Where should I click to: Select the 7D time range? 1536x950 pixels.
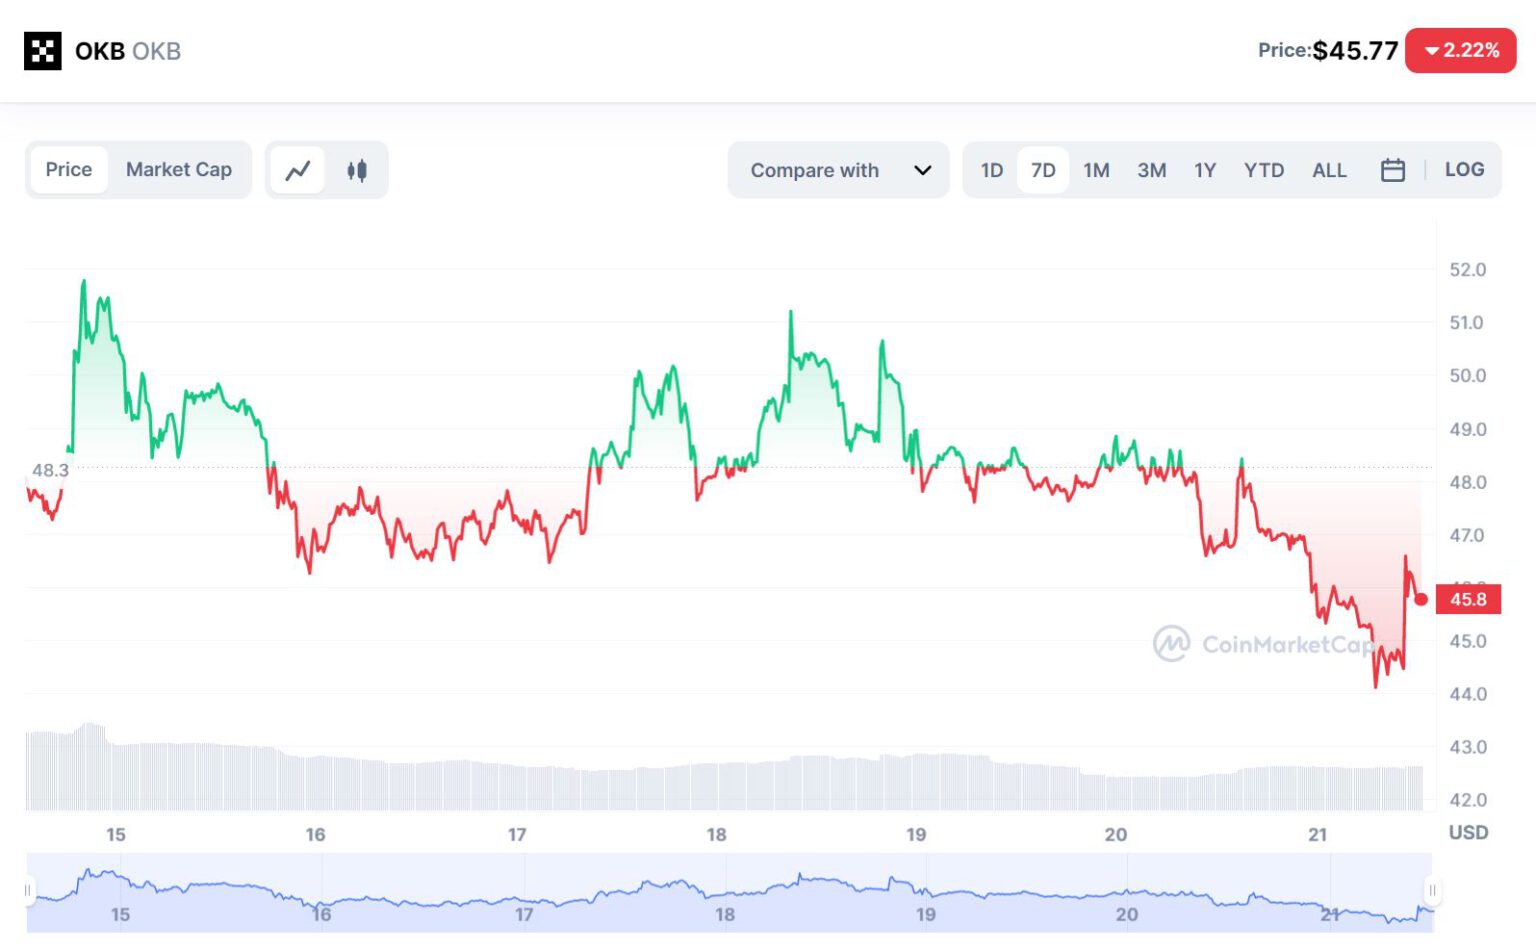(1043, 171)
